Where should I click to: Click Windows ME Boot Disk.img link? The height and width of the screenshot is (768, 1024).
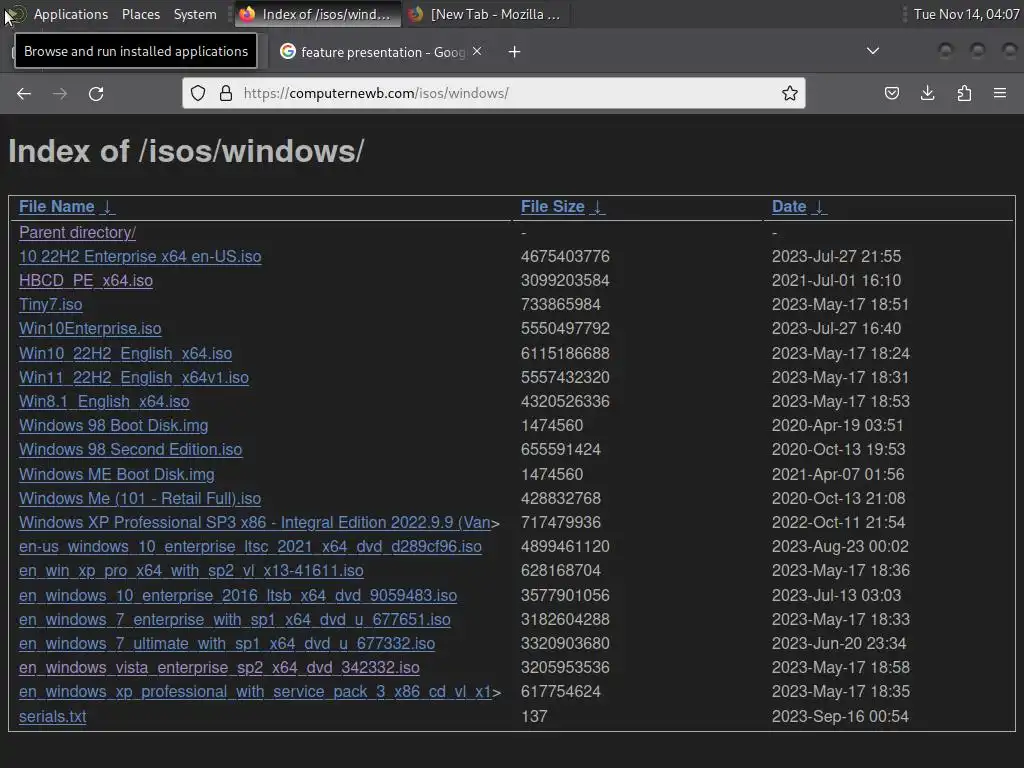[116, 474]
